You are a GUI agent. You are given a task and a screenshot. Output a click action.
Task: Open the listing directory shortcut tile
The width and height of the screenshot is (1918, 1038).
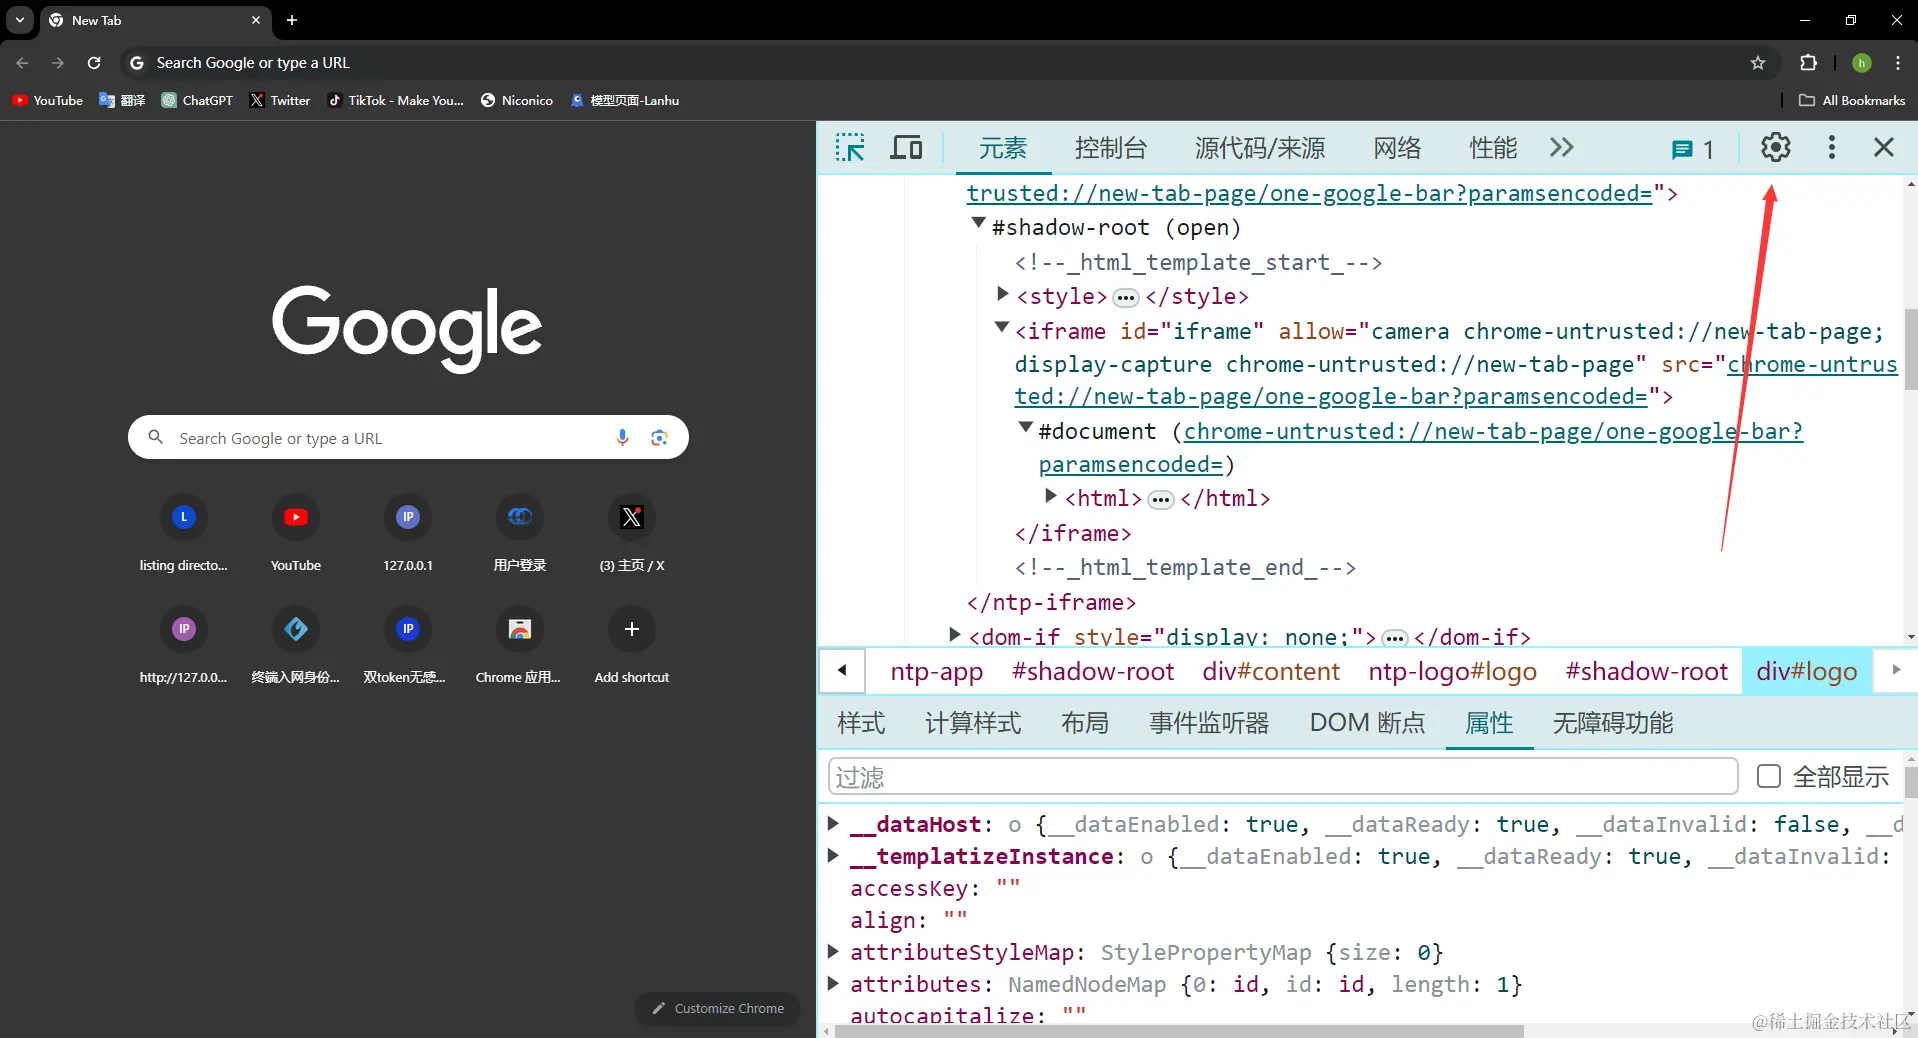(184, 533)
